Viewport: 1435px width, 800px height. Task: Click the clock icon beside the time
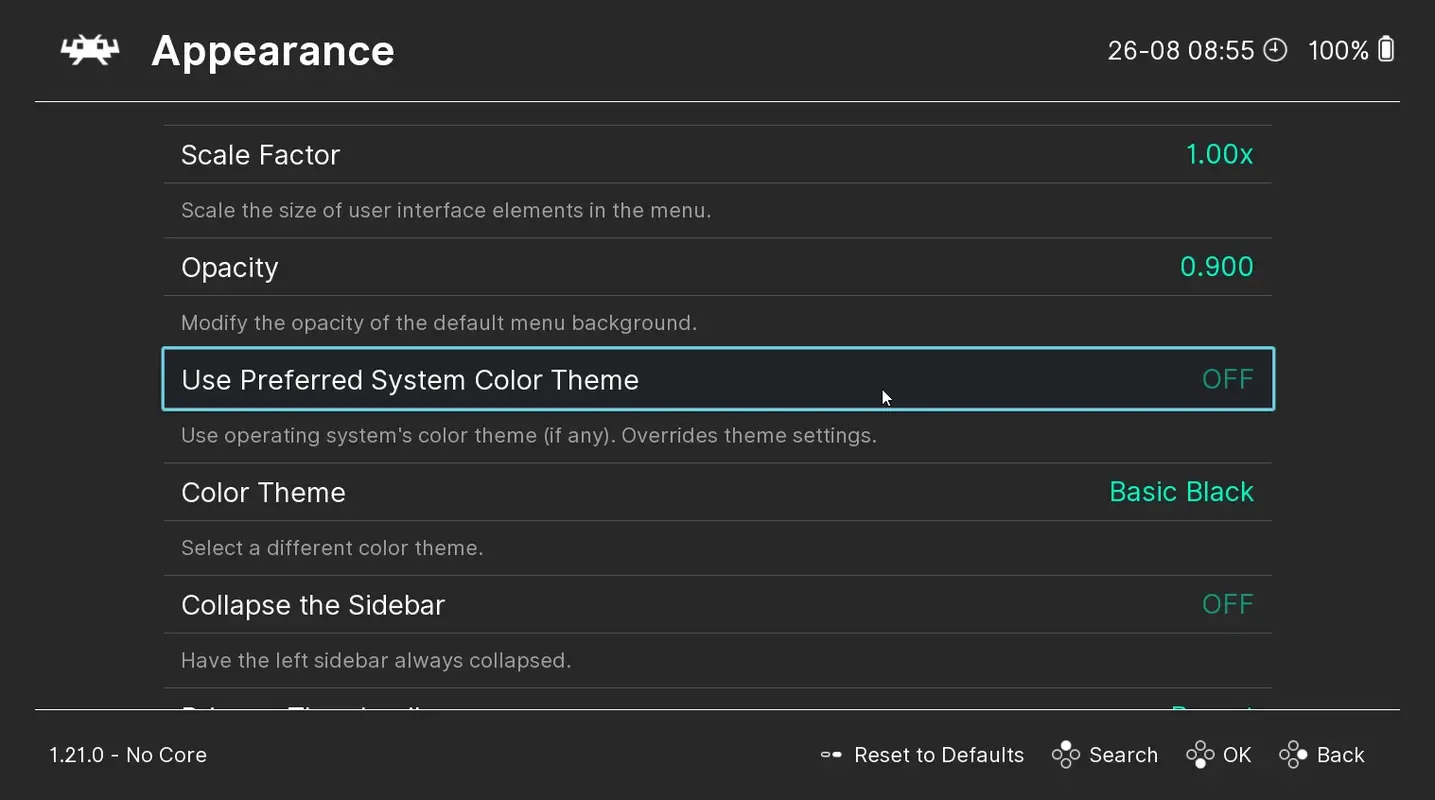coord(1275,50)
